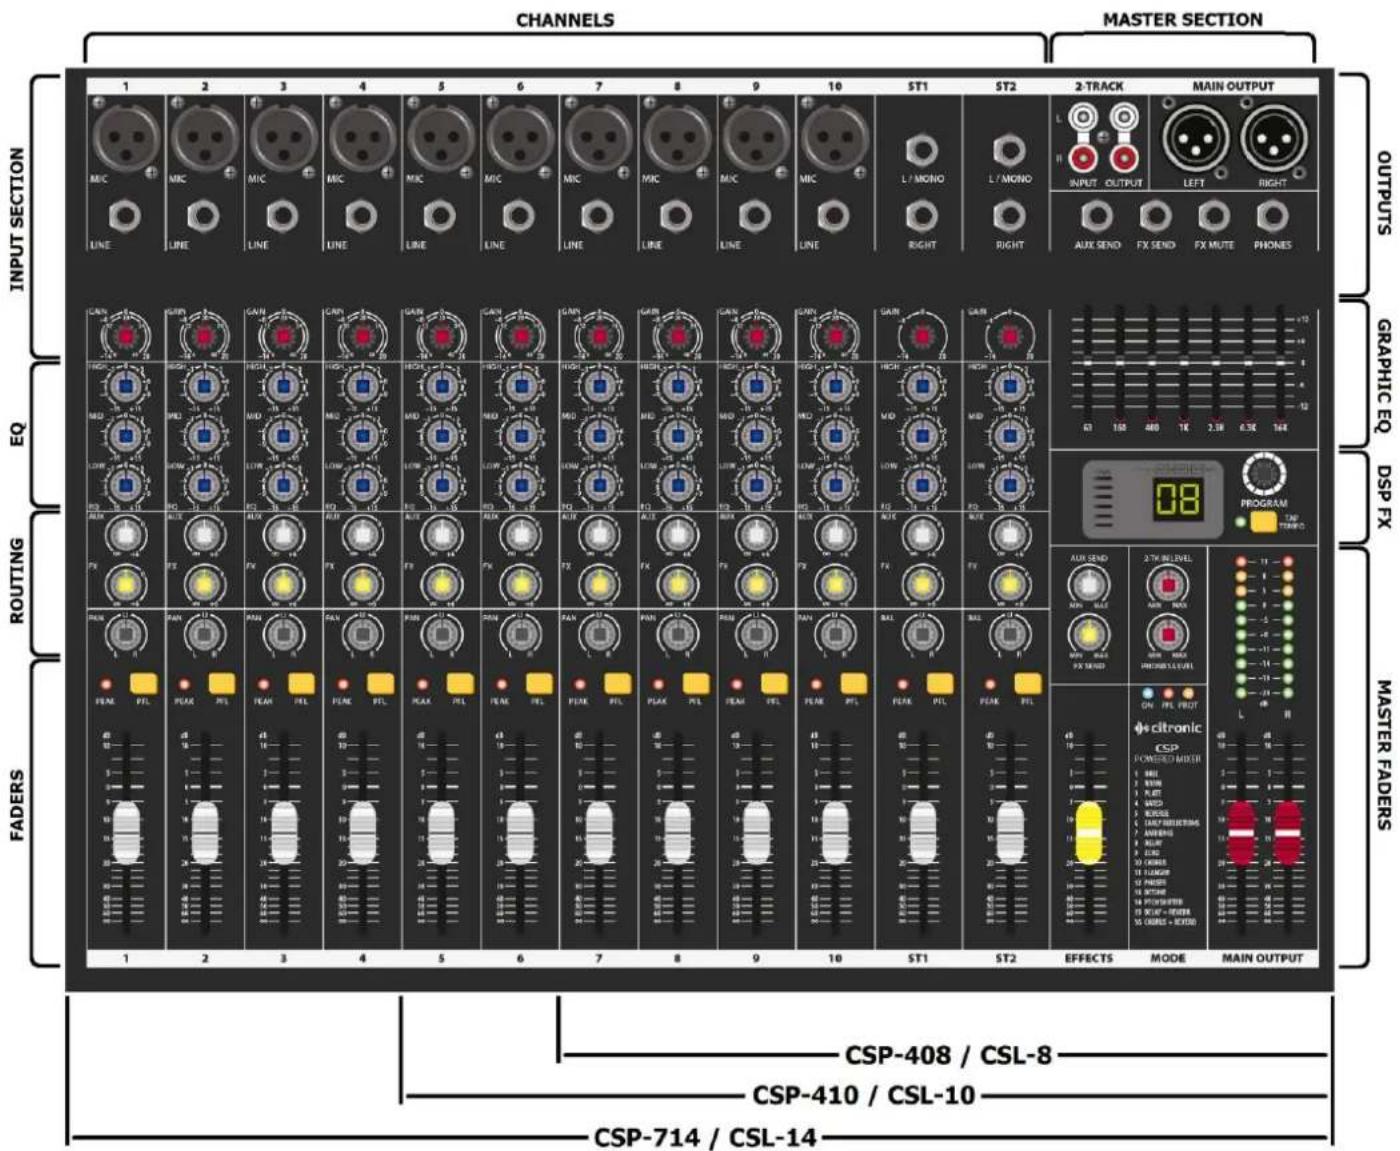Click the blue ON indicator LED
Image resolution: width=1400 pixels, height=1151 pixels.
(x=1147, y=693)
